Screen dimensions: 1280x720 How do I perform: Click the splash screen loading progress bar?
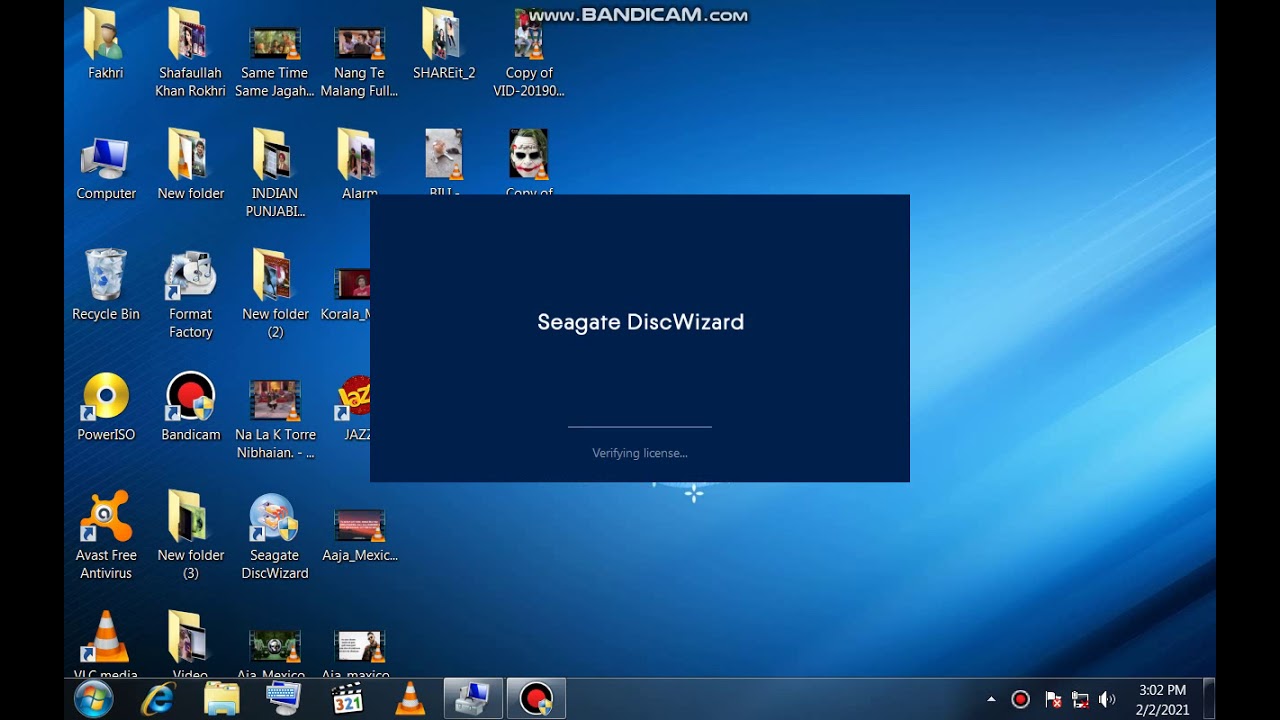pyautogui.click(x=640, y=427)
